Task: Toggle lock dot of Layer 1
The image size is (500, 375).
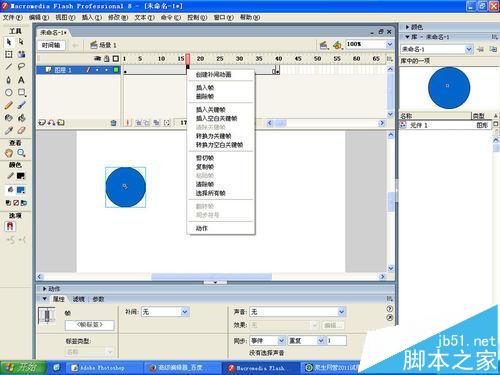Action: click(106, 70)
